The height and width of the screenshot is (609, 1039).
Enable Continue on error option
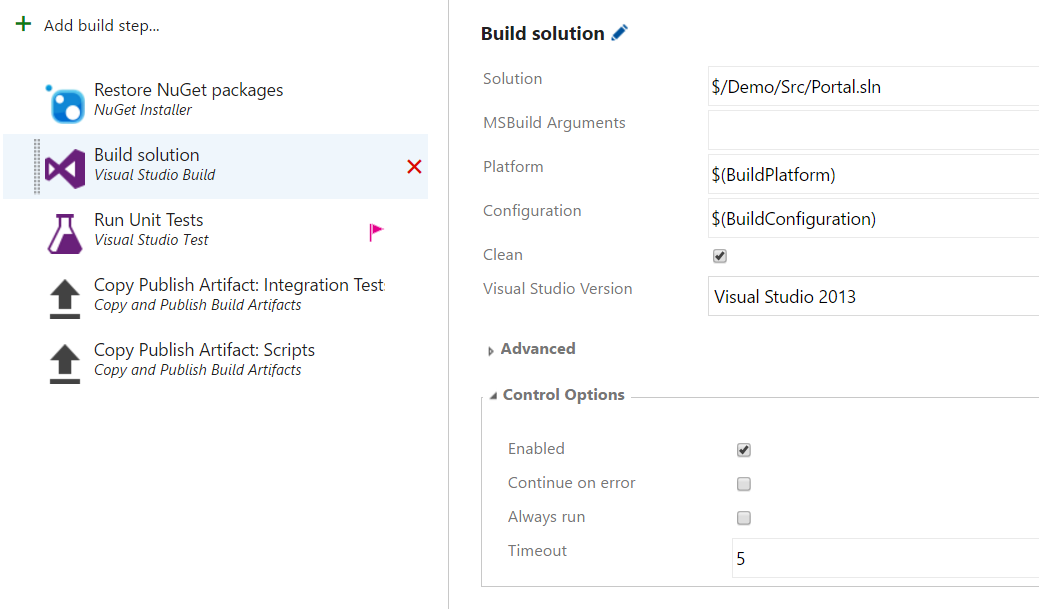(744, 484)
